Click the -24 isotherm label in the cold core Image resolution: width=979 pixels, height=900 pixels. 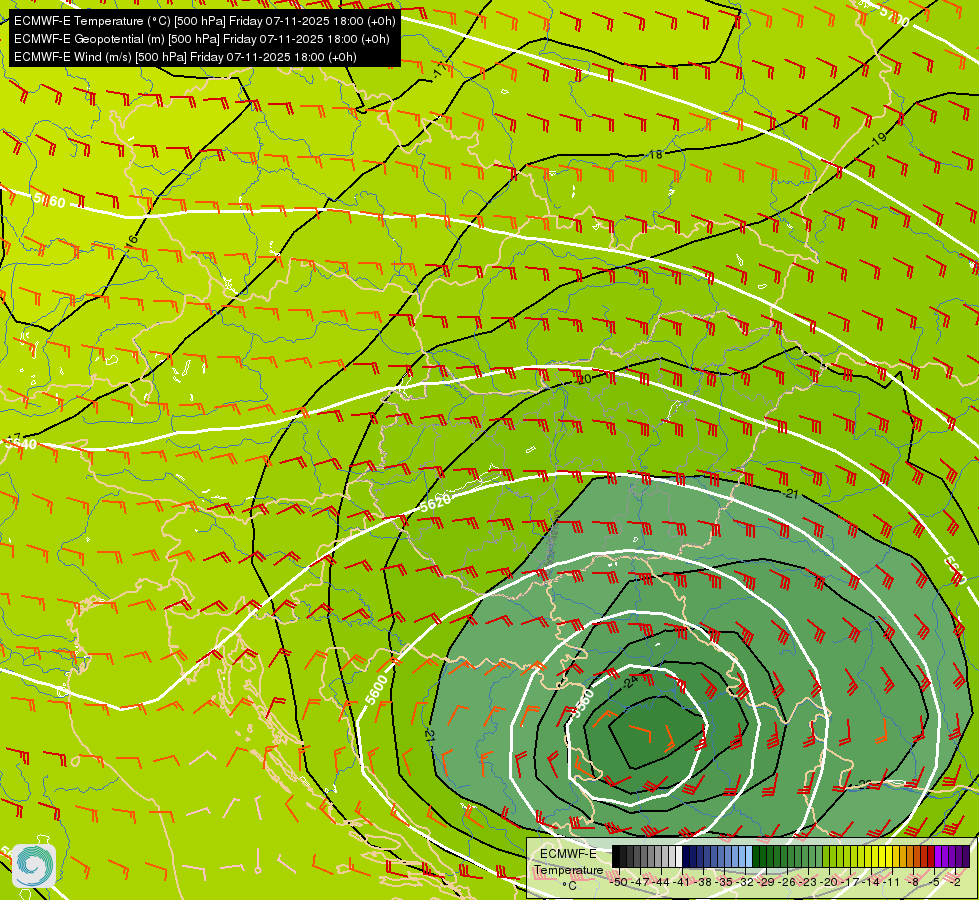click(630, 682)
